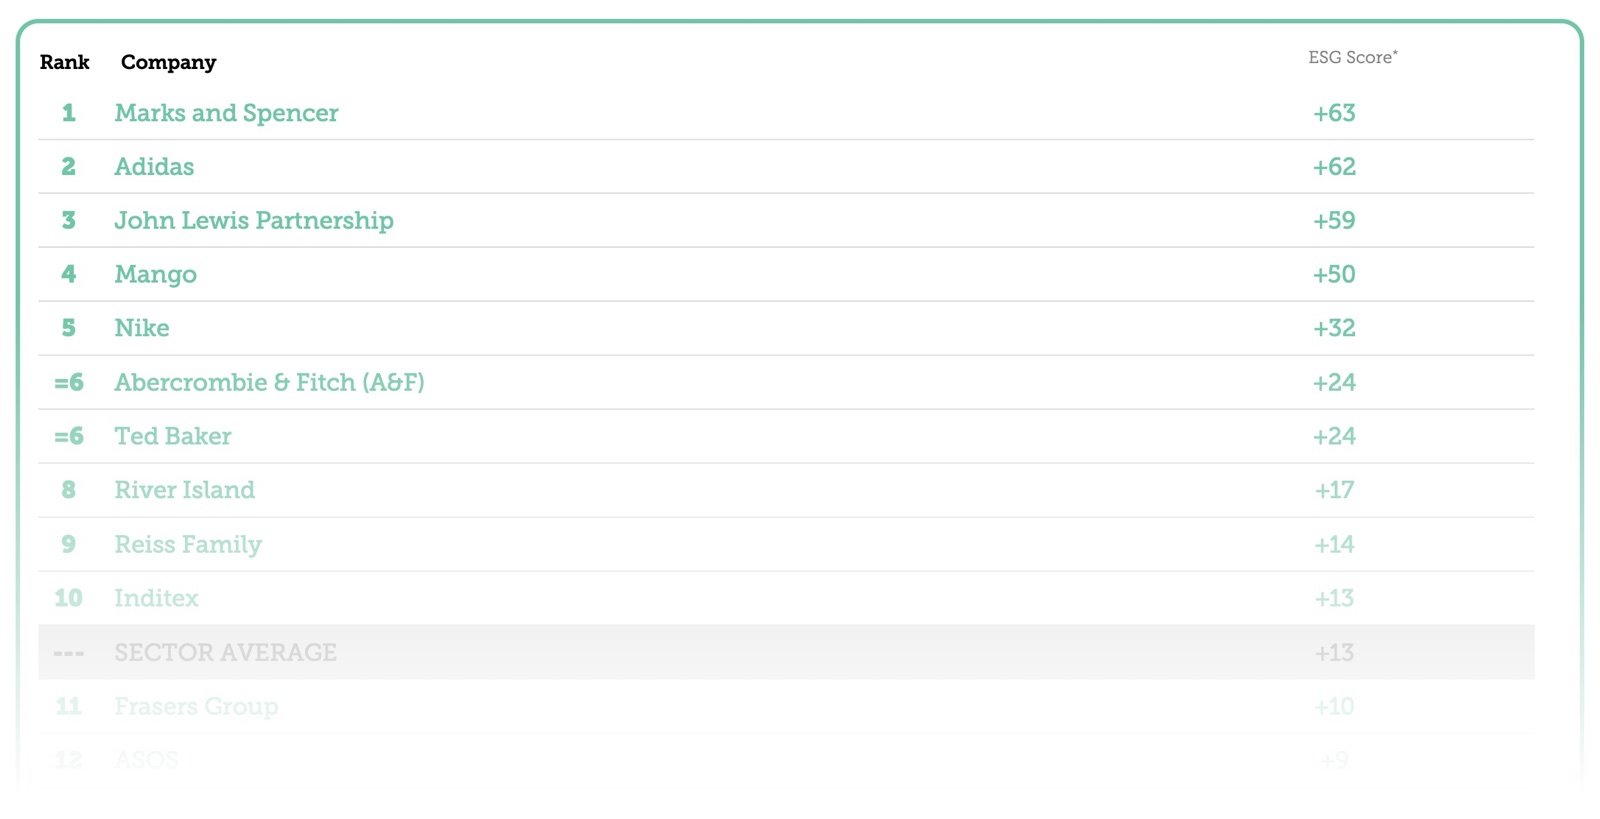Select River Island in the ranking
The height and width of the screenshot is (819, 1600).
coord(184,490)
